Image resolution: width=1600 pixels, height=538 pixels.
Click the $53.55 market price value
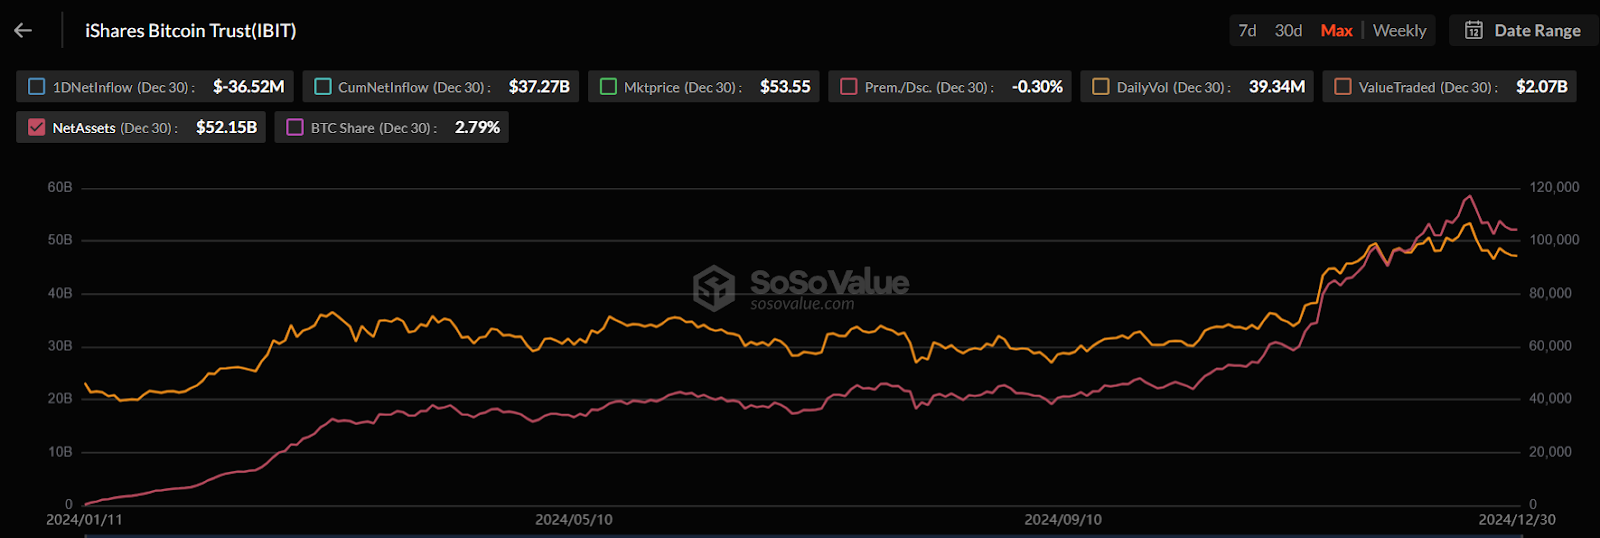785,87
